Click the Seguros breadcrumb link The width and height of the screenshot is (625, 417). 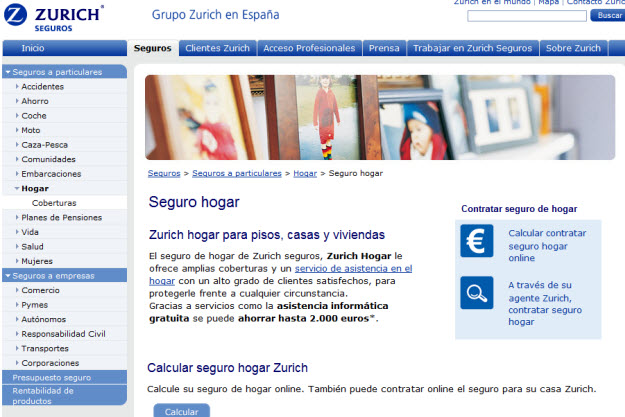click(164, 173)
